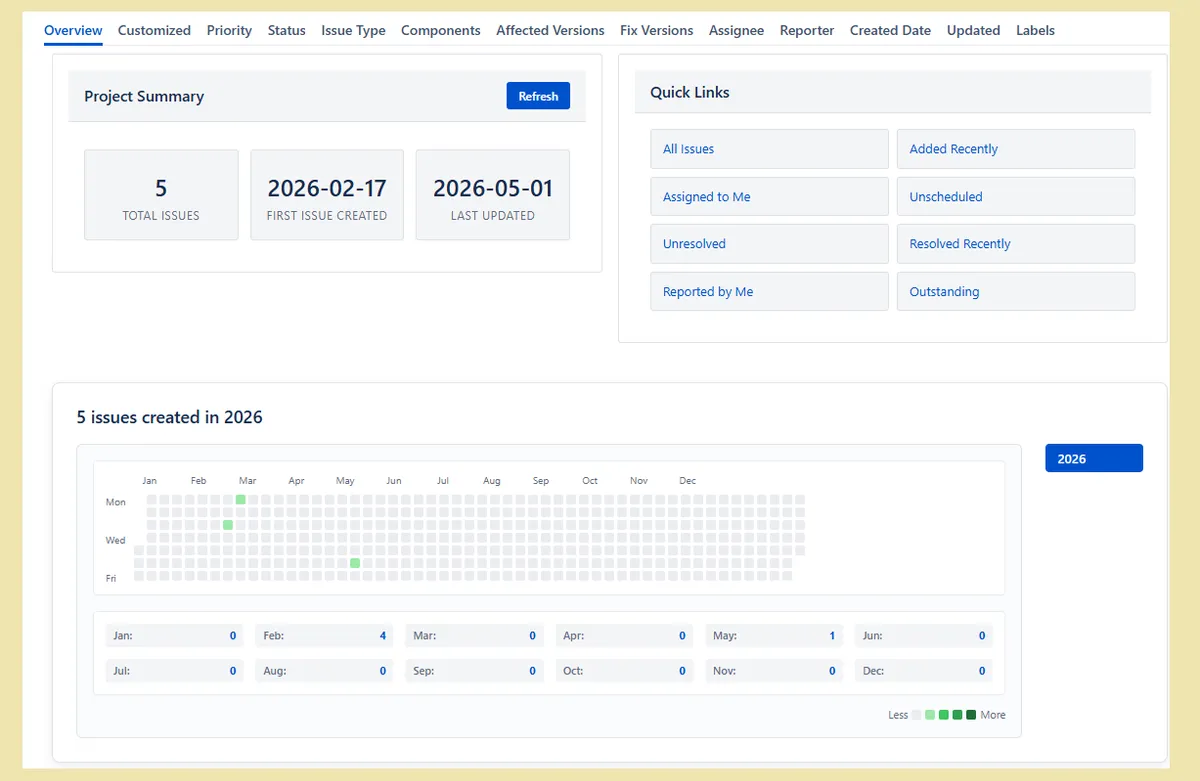Open the Updated tab
Screen dimensions: 1200x781
click(973, 30)
